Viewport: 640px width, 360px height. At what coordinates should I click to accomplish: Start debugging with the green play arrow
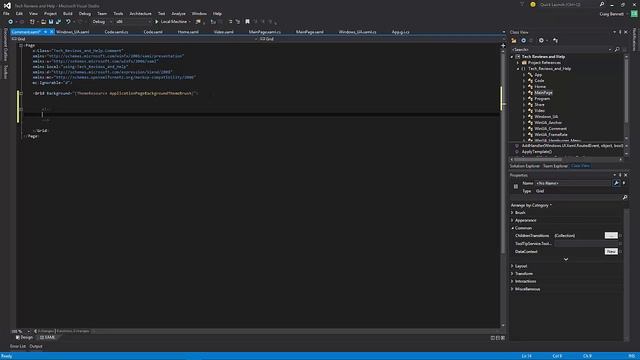(156, 22)
